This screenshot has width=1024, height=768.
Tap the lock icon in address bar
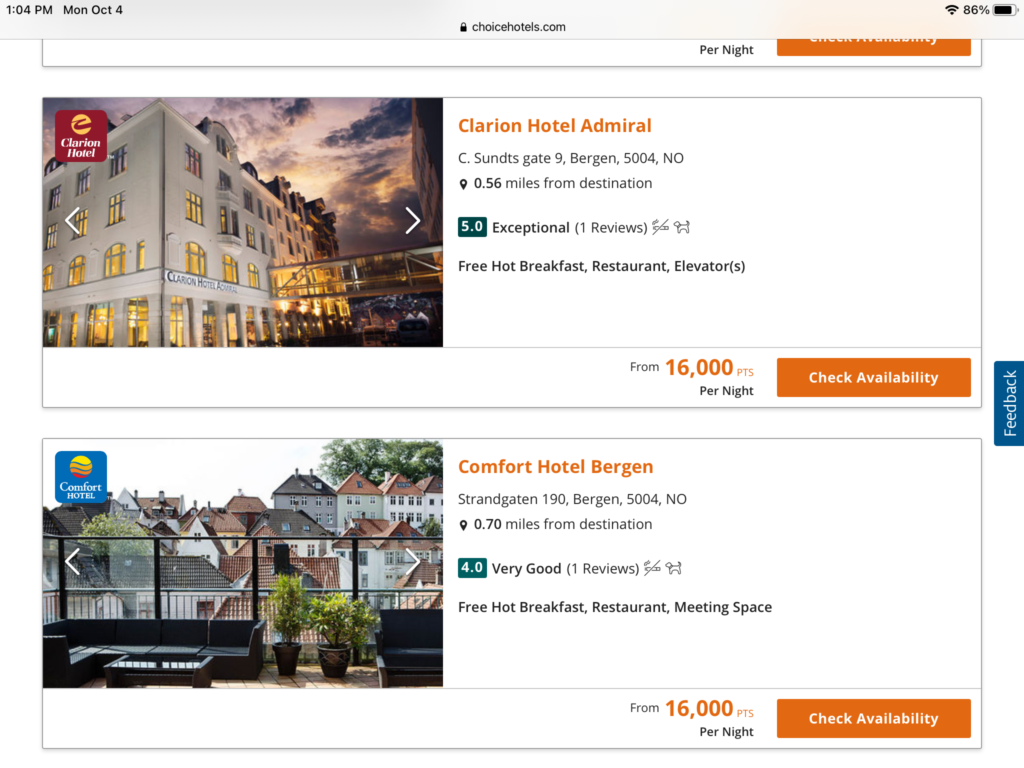tap(463, 27)
